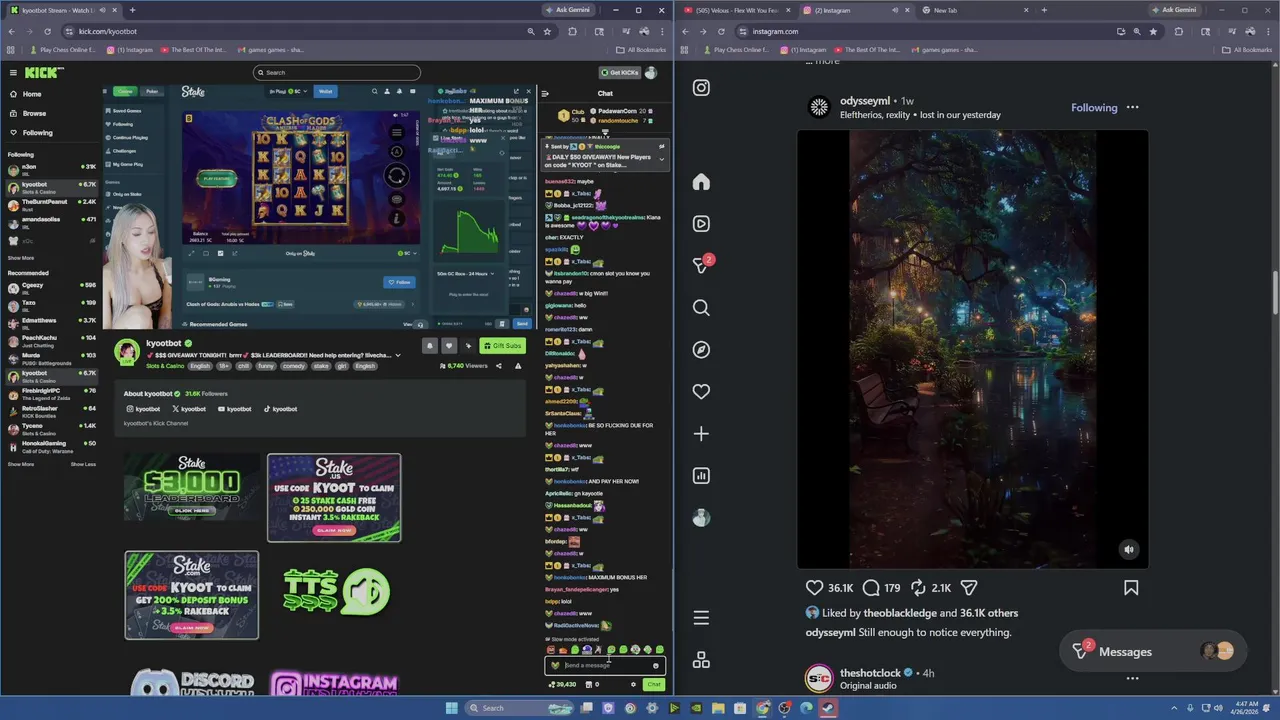Viewport: 1280px width, 720px height.
Task: Open kyootbot Instagram link in About
Action: pos(143,409)
